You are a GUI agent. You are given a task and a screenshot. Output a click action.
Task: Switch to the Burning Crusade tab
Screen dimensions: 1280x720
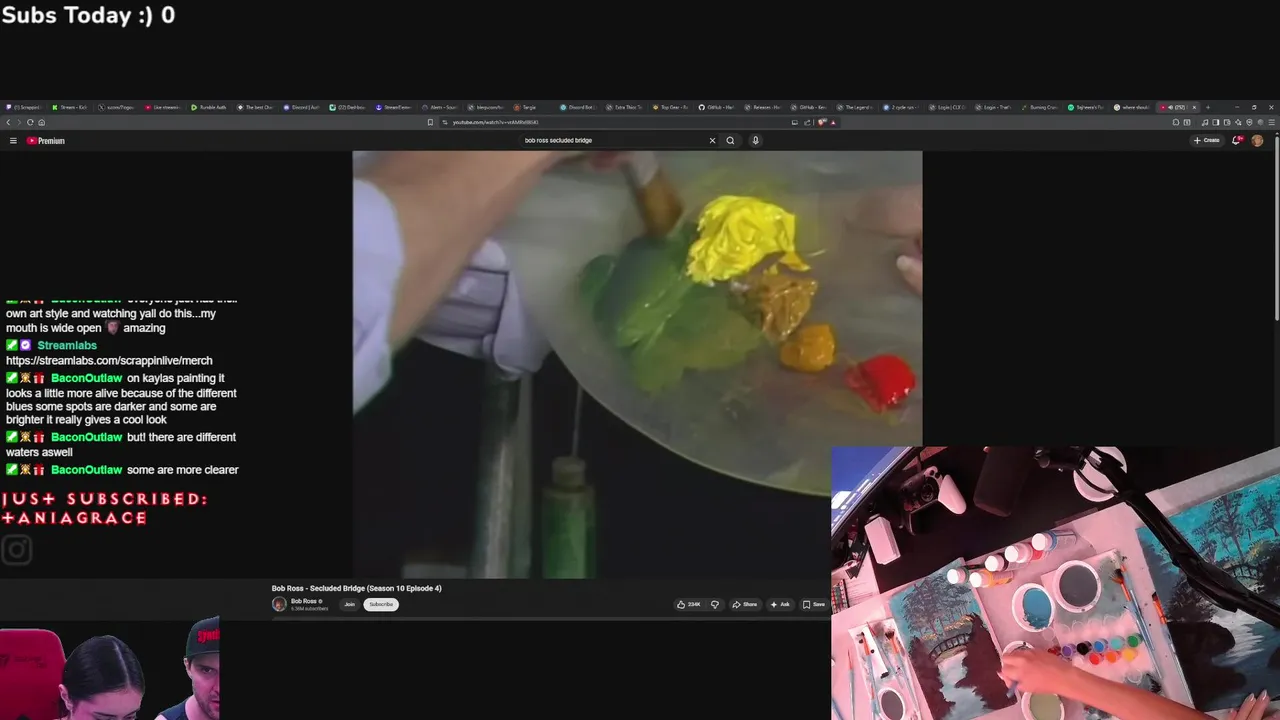click(1040, 107)
